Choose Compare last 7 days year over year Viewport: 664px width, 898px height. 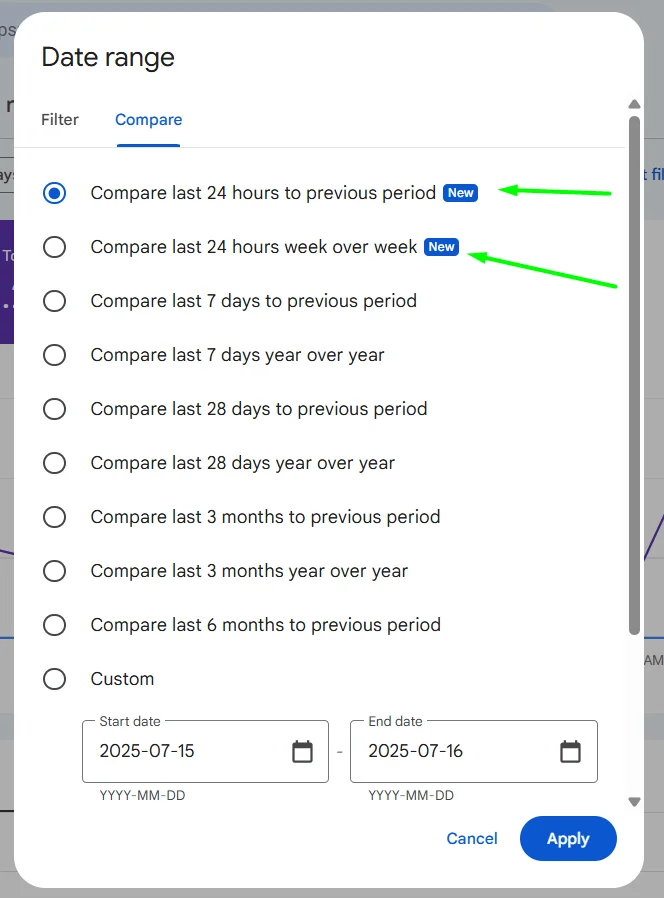tap(54, 355)
